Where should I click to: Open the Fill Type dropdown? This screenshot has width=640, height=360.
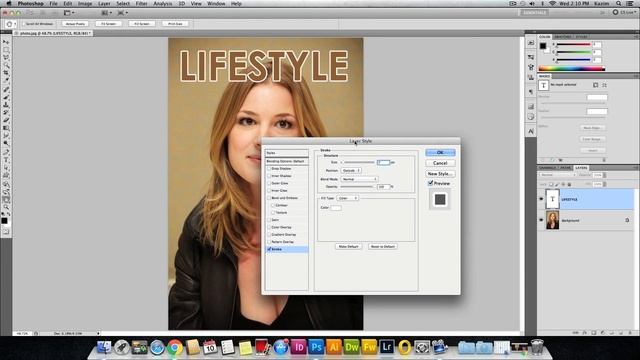(347, 198)
